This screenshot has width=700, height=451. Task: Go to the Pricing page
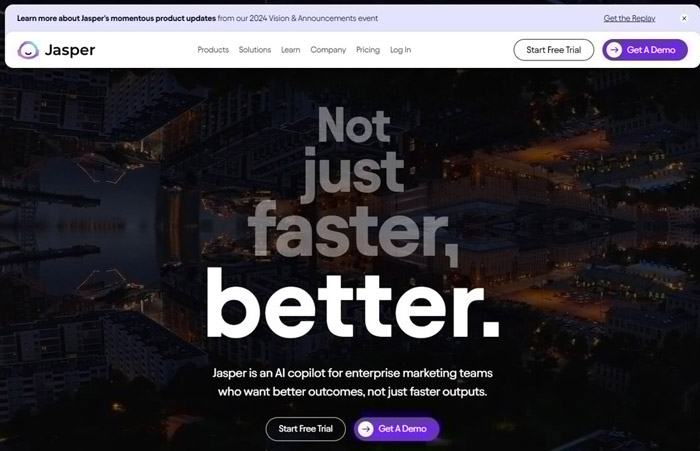pyautogui.click(x=368, y=50)
